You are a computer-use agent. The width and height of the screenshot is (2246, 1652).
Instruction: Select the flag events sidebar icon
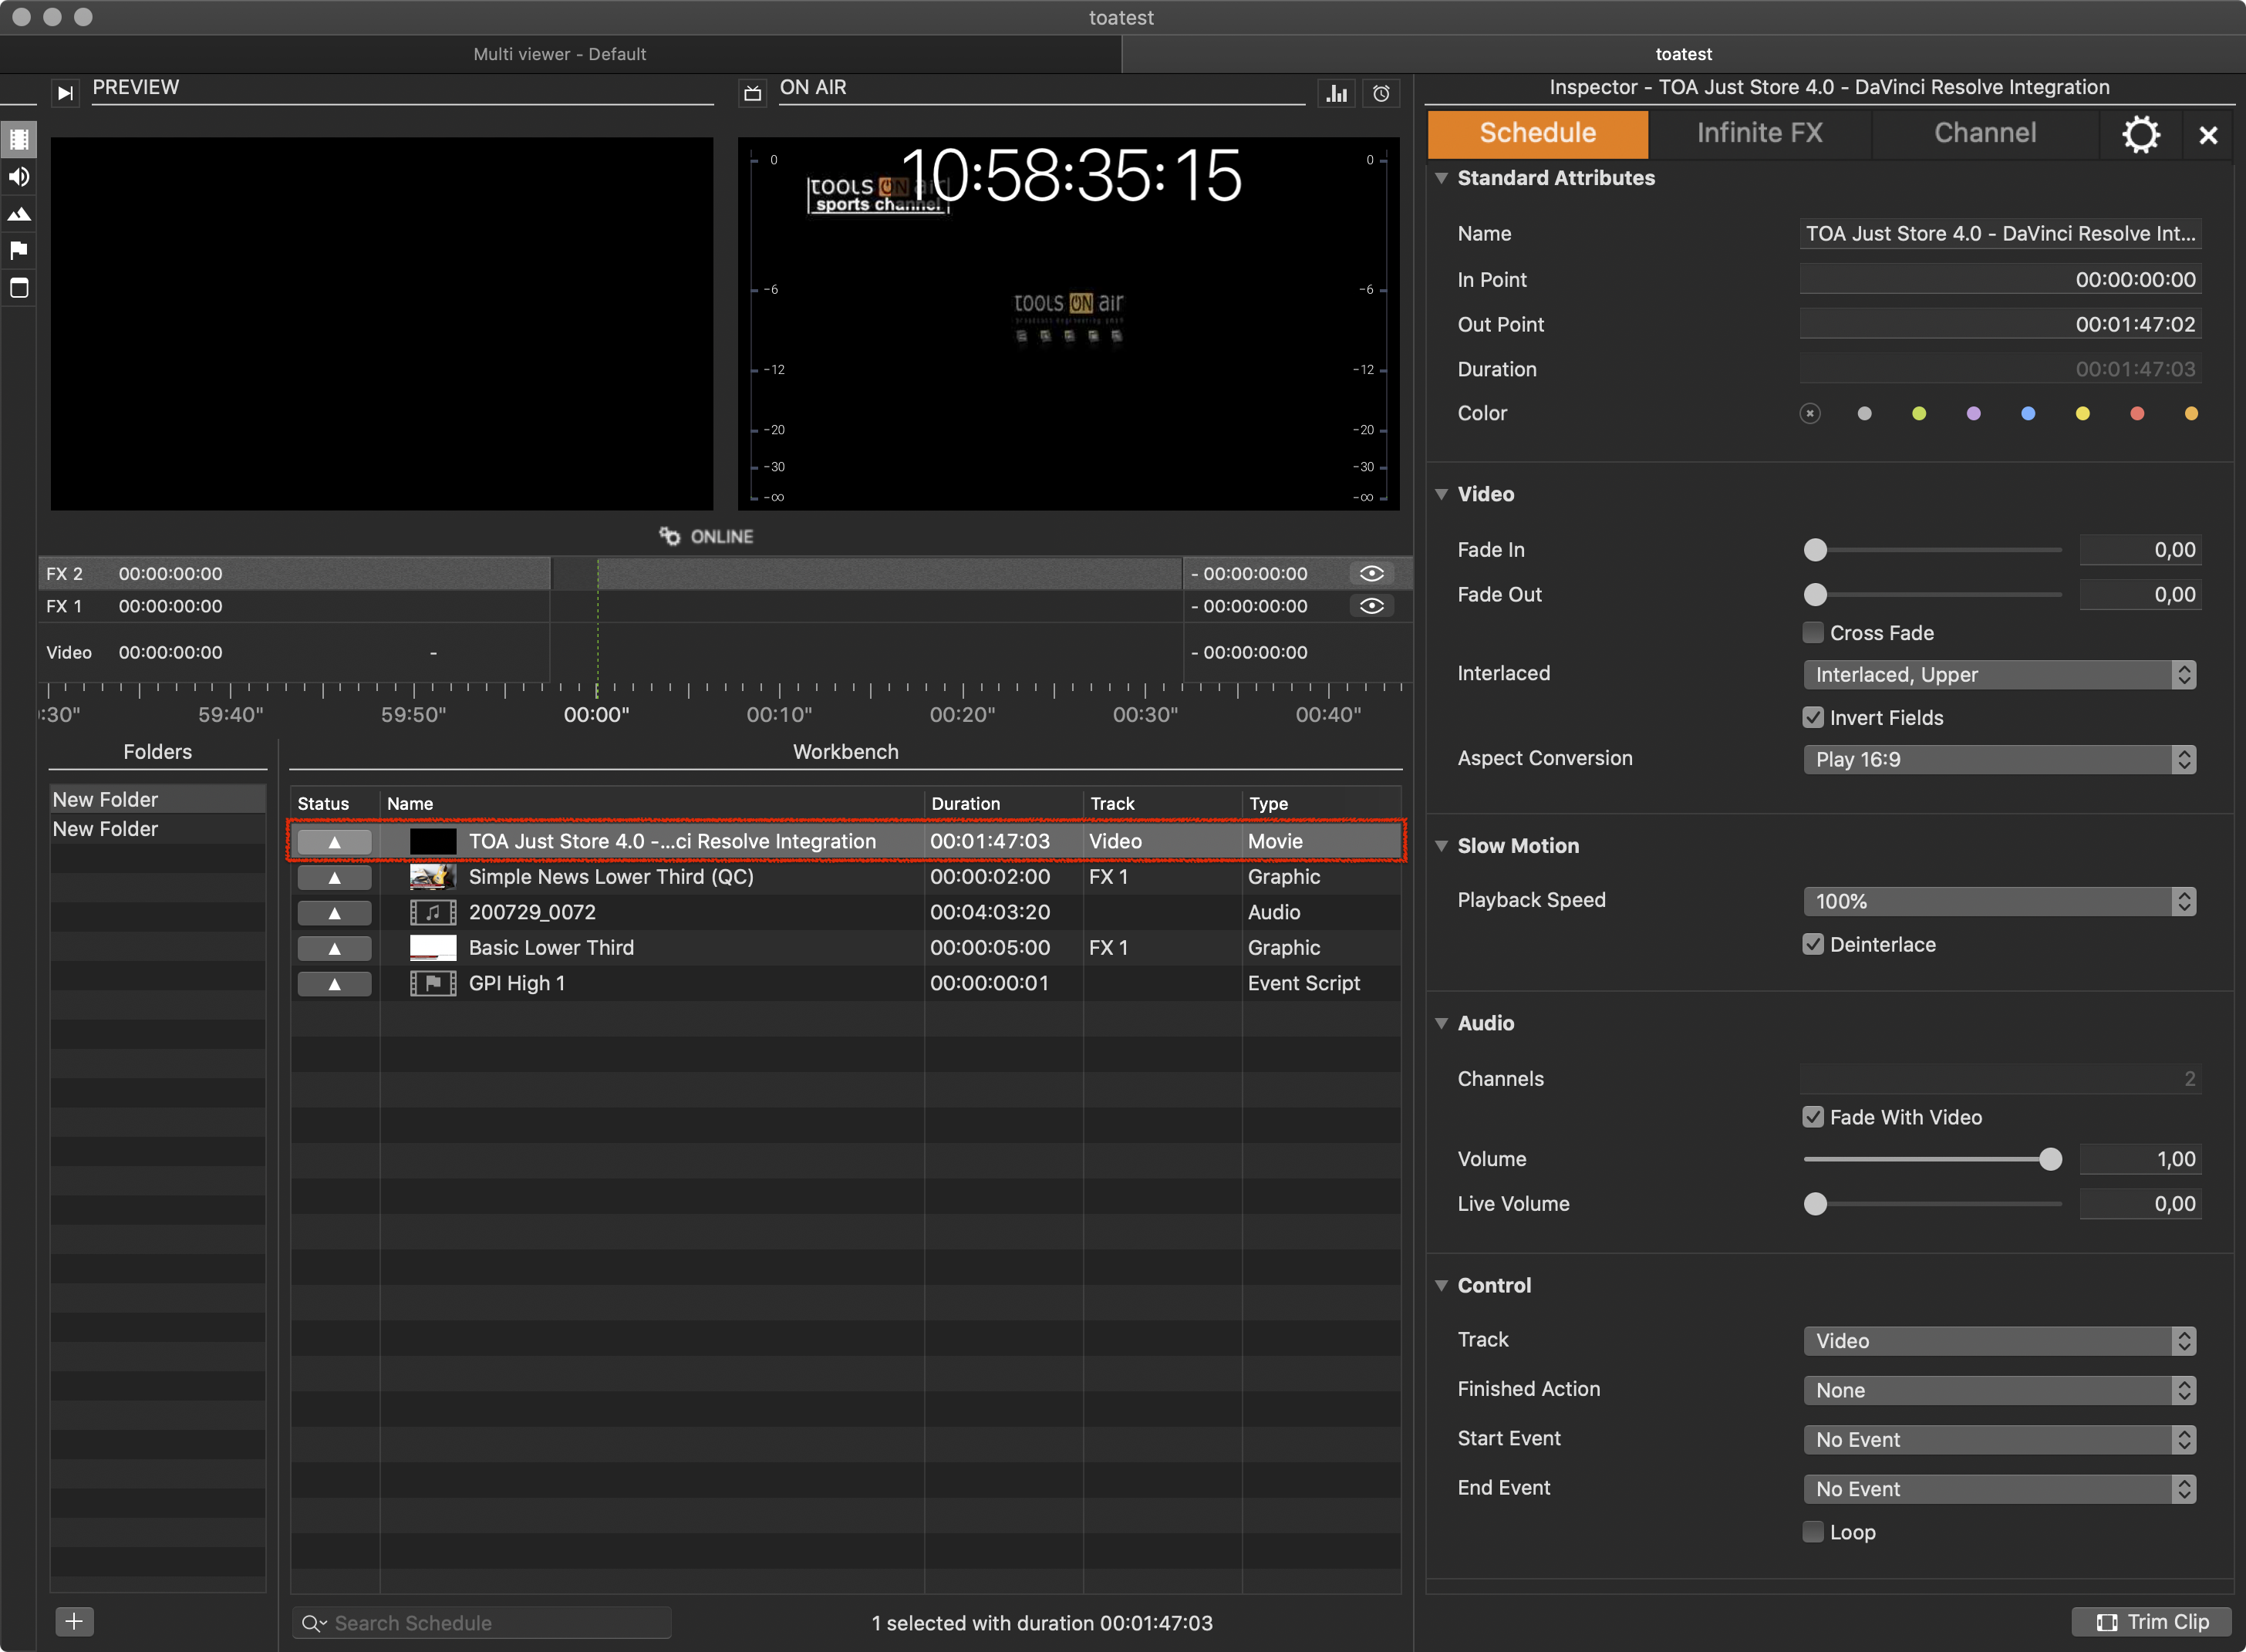pos(19,250)
